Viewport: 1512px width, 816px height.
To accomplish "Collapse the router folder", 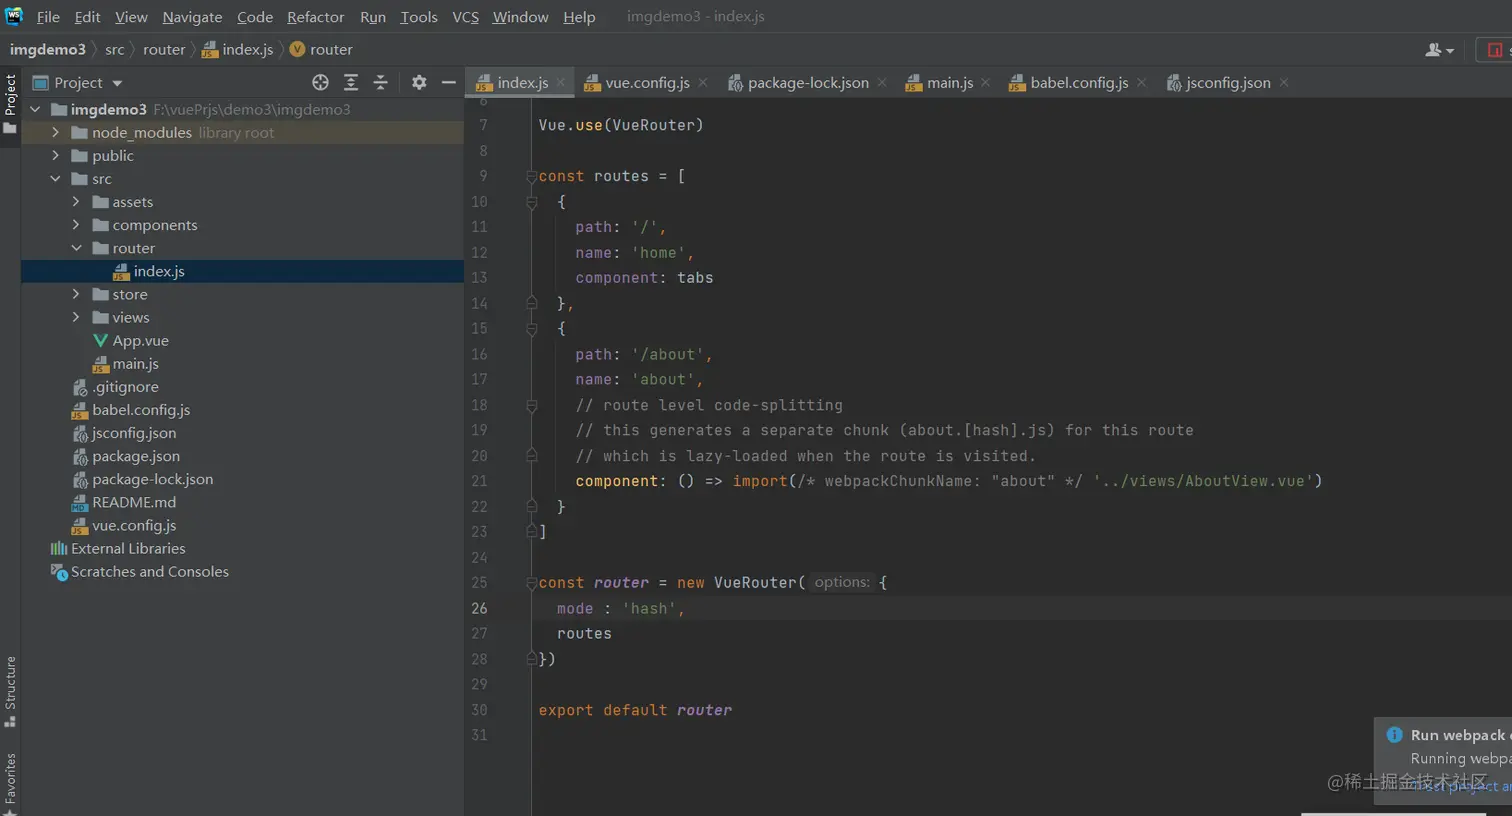I will pos(76,248).
